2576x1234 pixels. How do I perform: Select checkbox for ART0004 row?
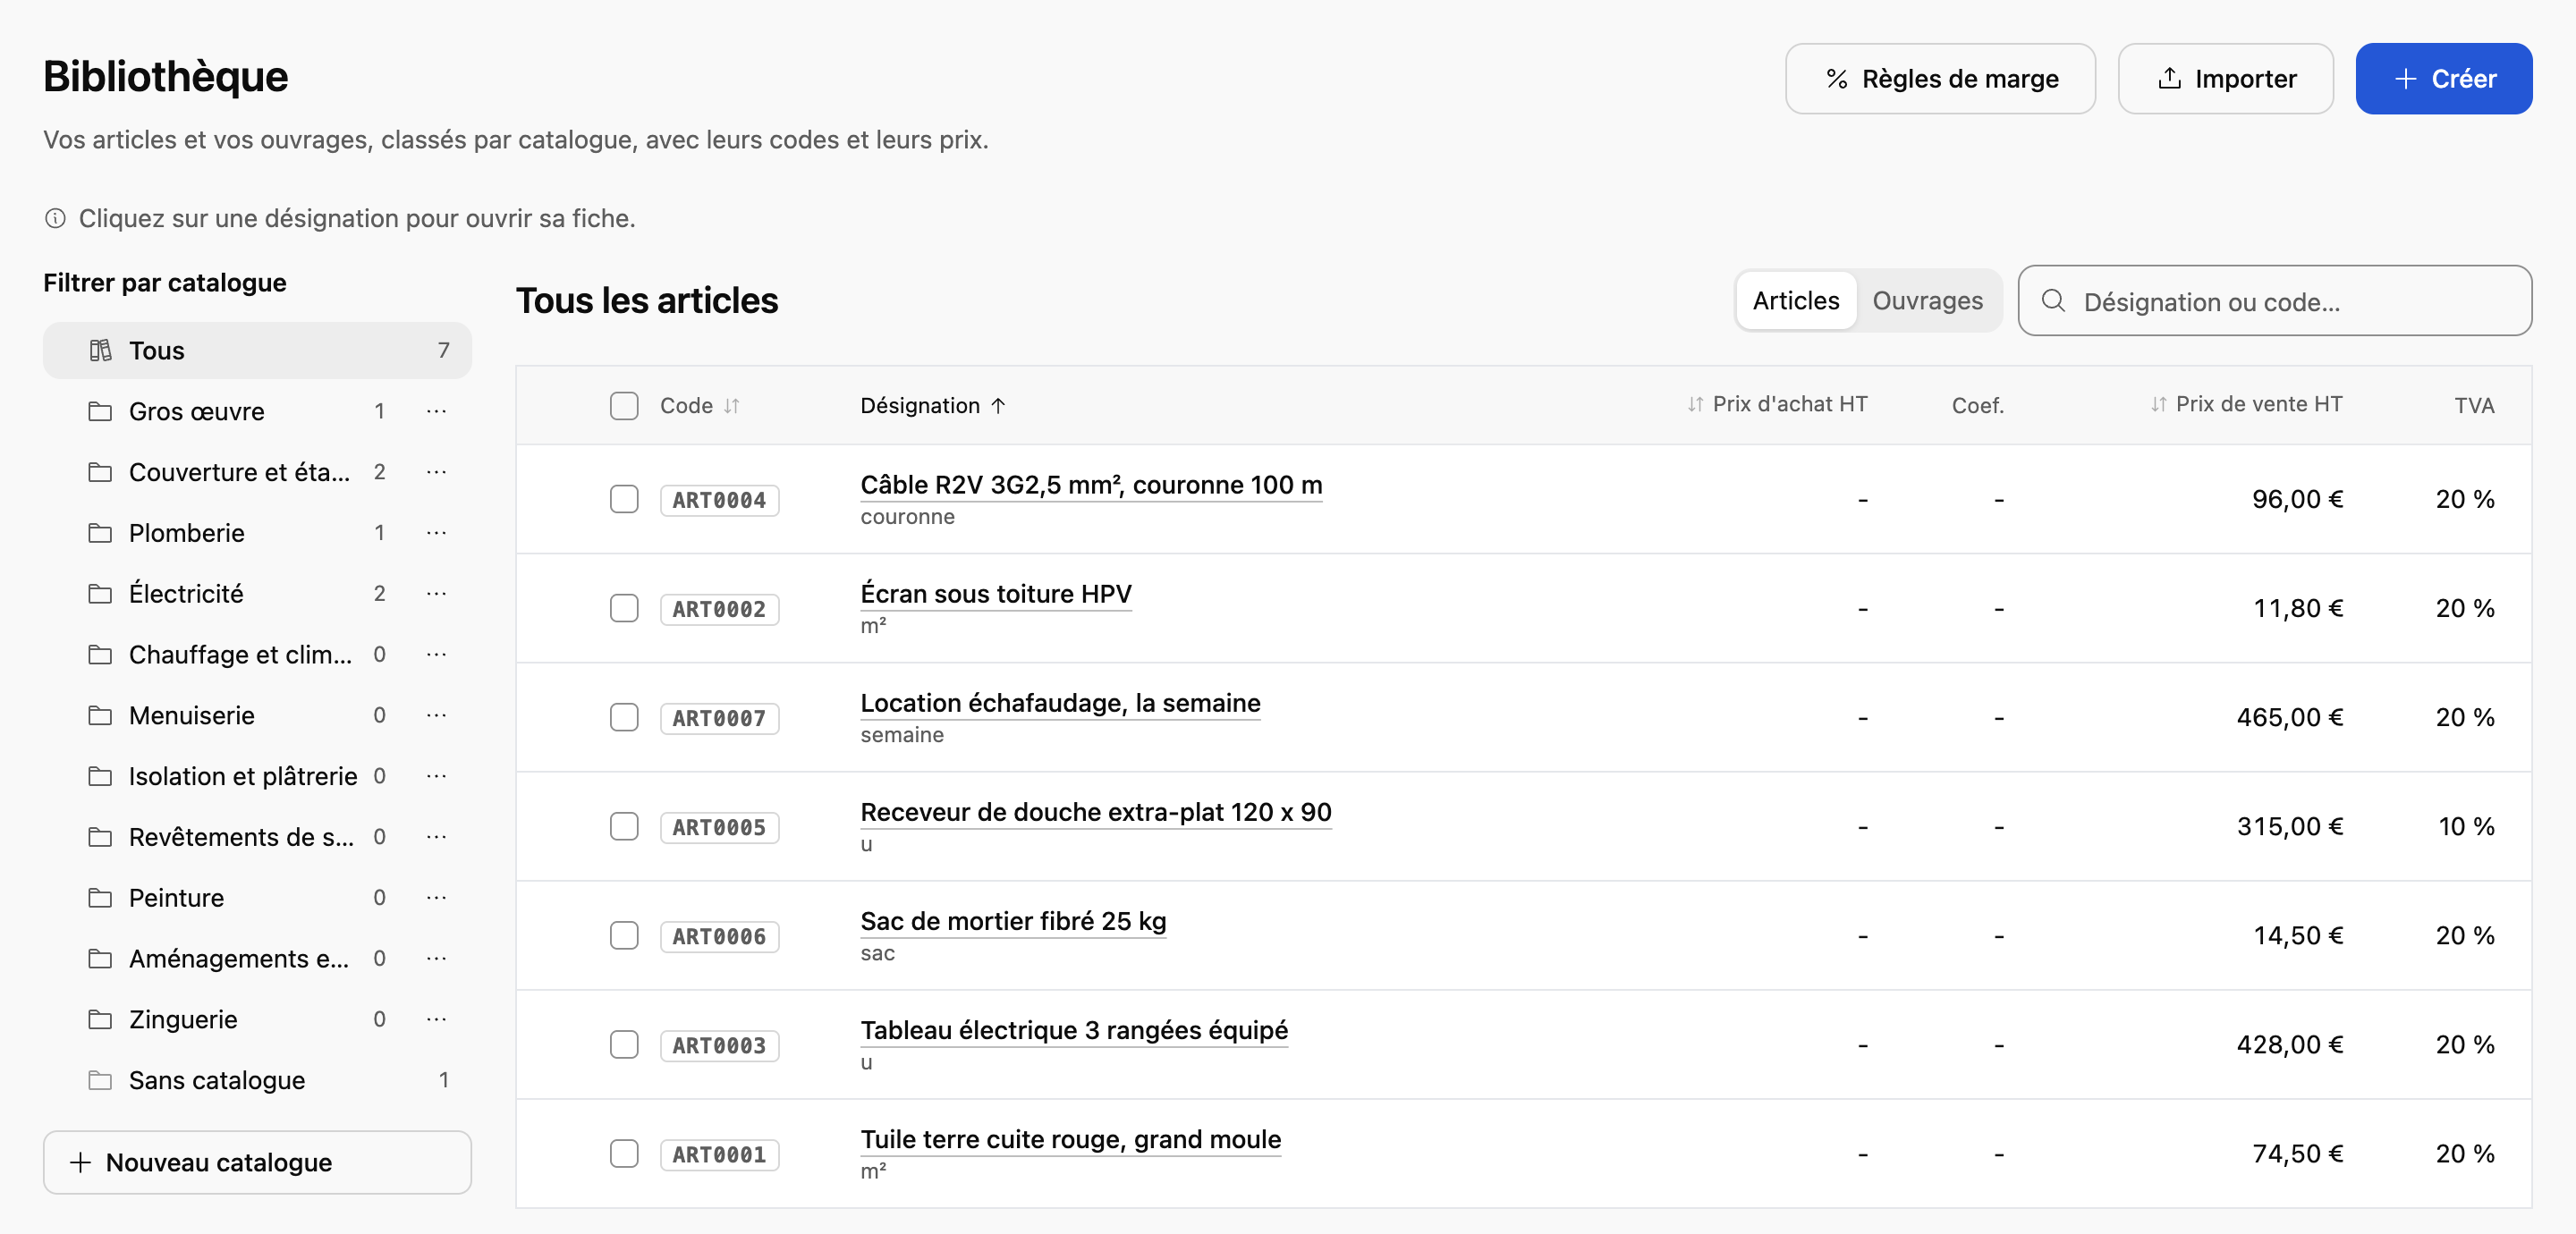(x=624, y=499)
